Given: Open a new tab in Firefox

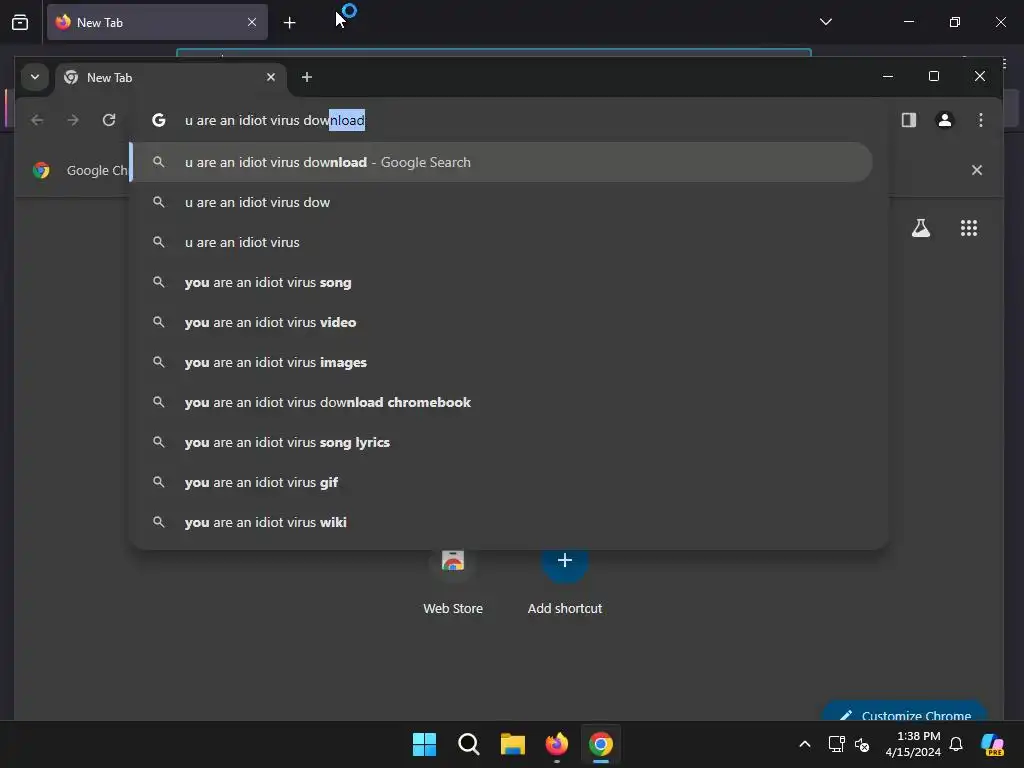Looking at the screenshot, I should click(x=289, y=23).
